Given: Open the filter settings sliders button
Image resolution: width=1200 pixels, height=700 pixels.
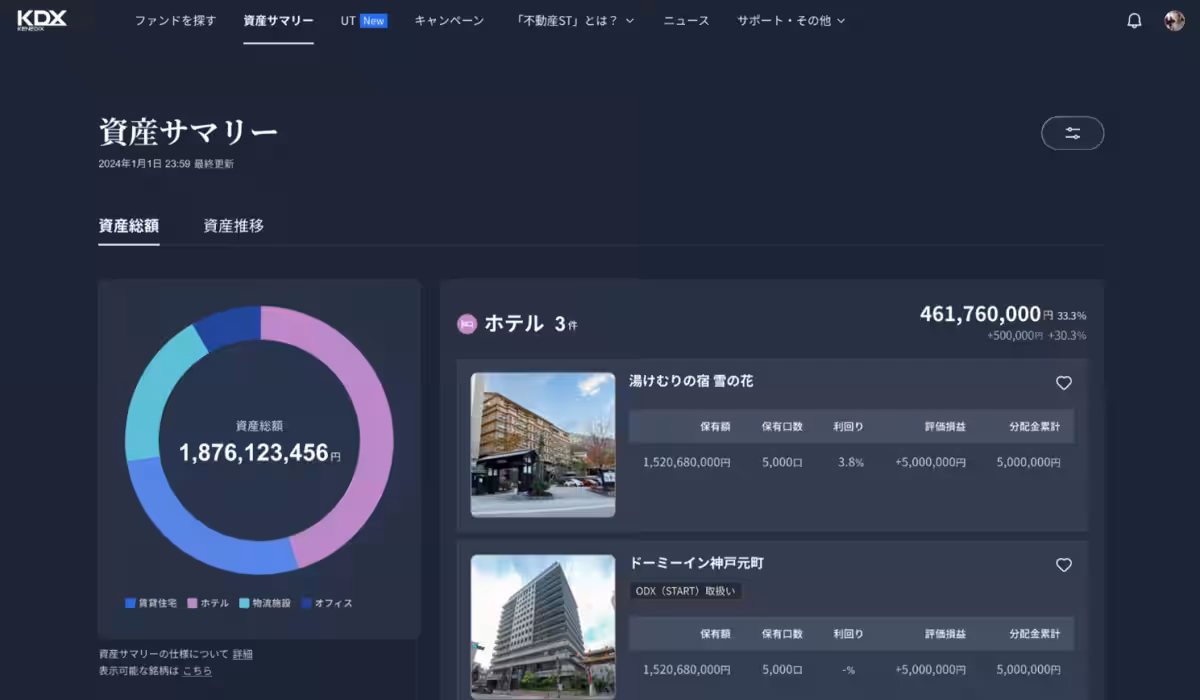Looking at the screenshot, I should point(1072,133).
